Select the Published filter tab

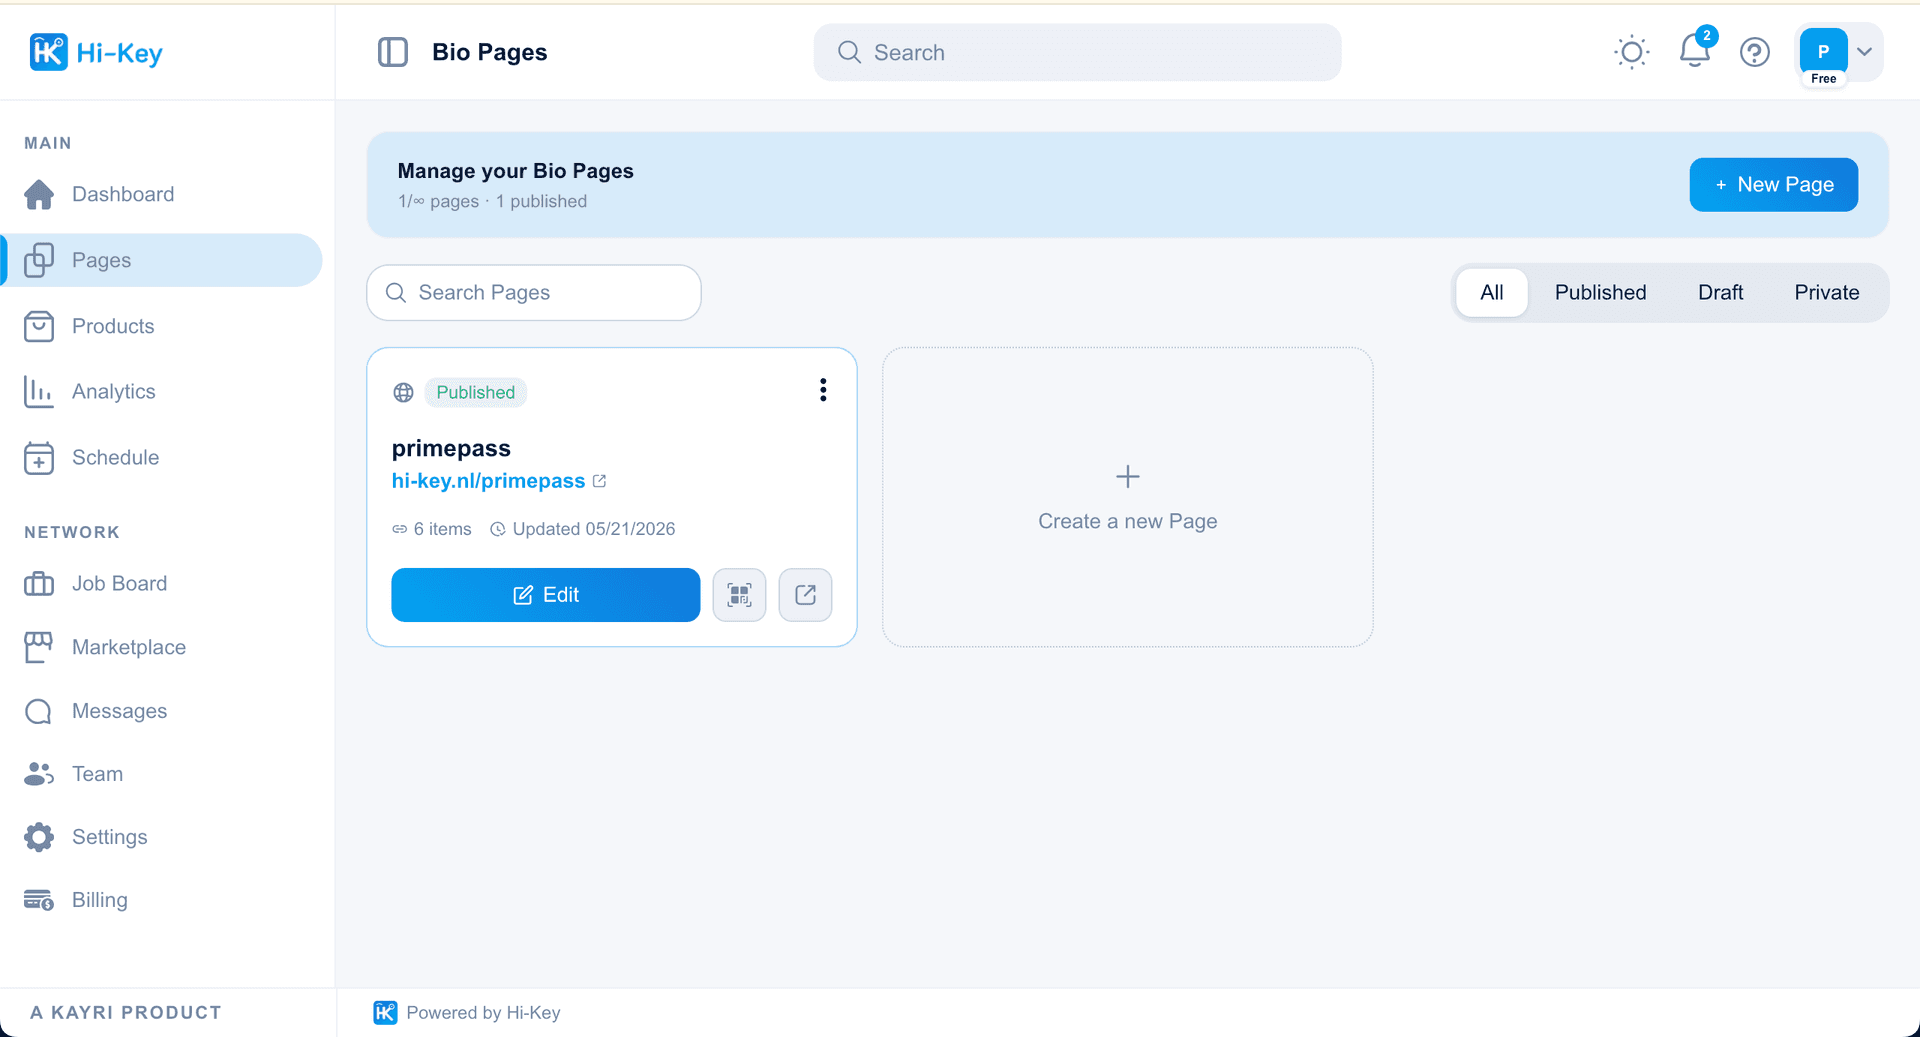point(1600,292)
